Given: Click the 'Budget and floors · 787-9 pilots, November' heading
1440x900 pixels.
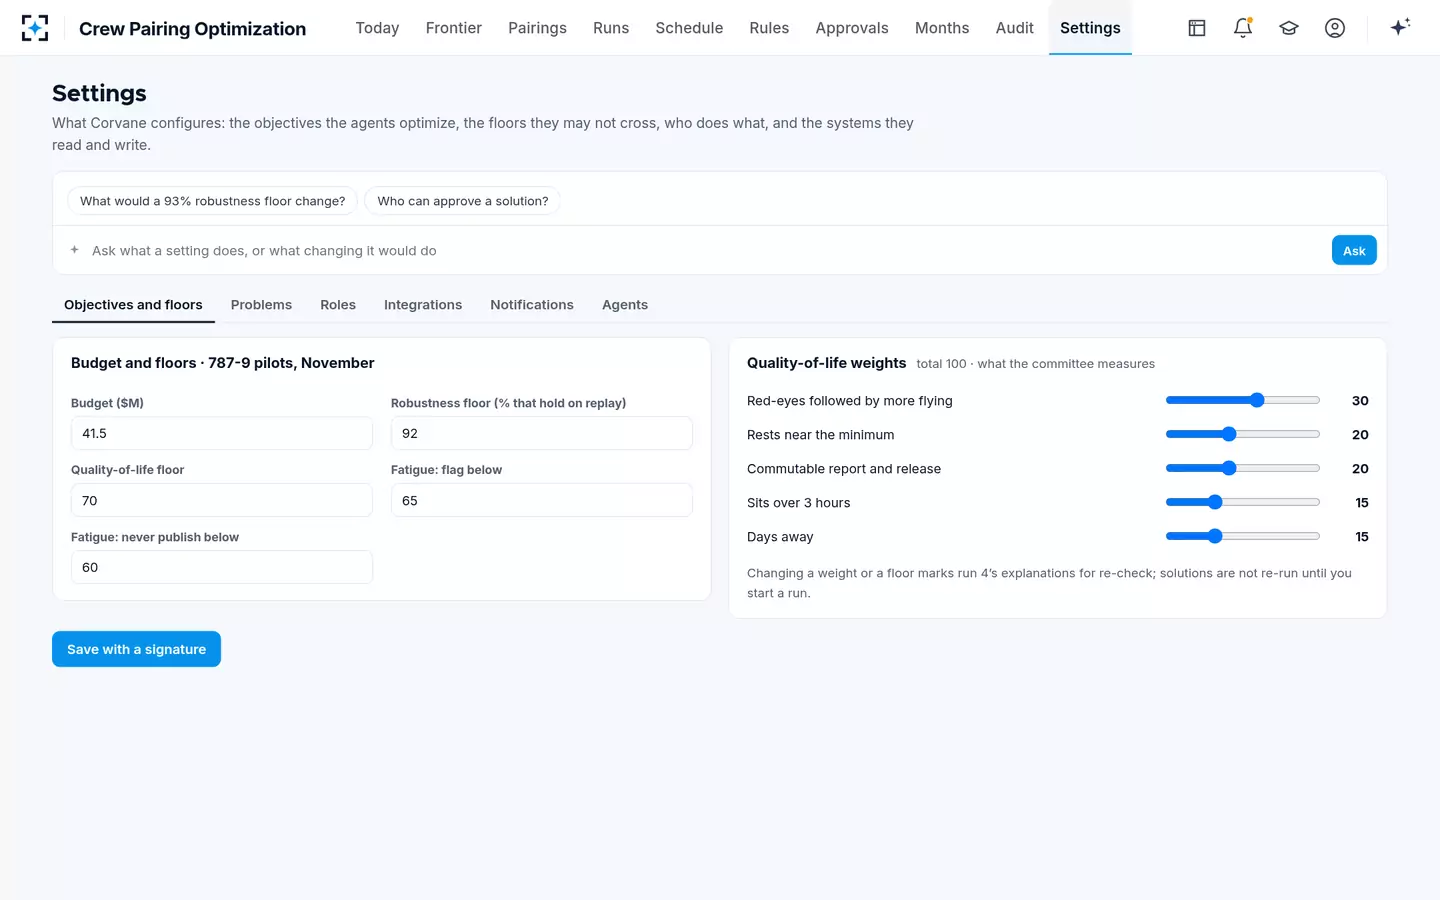Looking at the screenshot, I should [223, 363].
